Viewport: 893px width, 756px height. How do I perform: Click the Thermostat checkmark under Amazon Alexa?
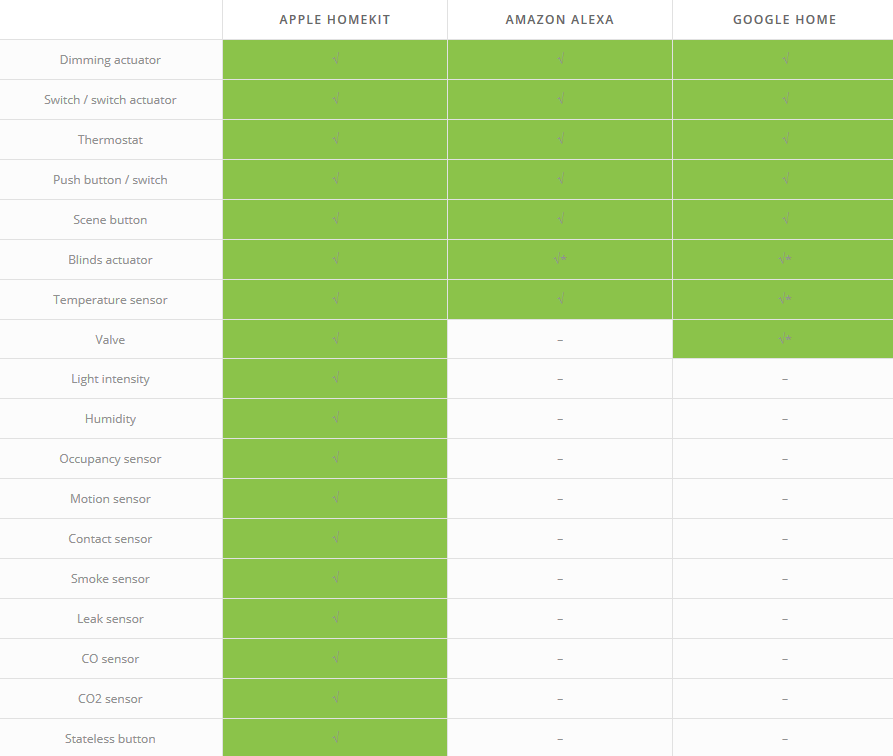coord(560,140)
